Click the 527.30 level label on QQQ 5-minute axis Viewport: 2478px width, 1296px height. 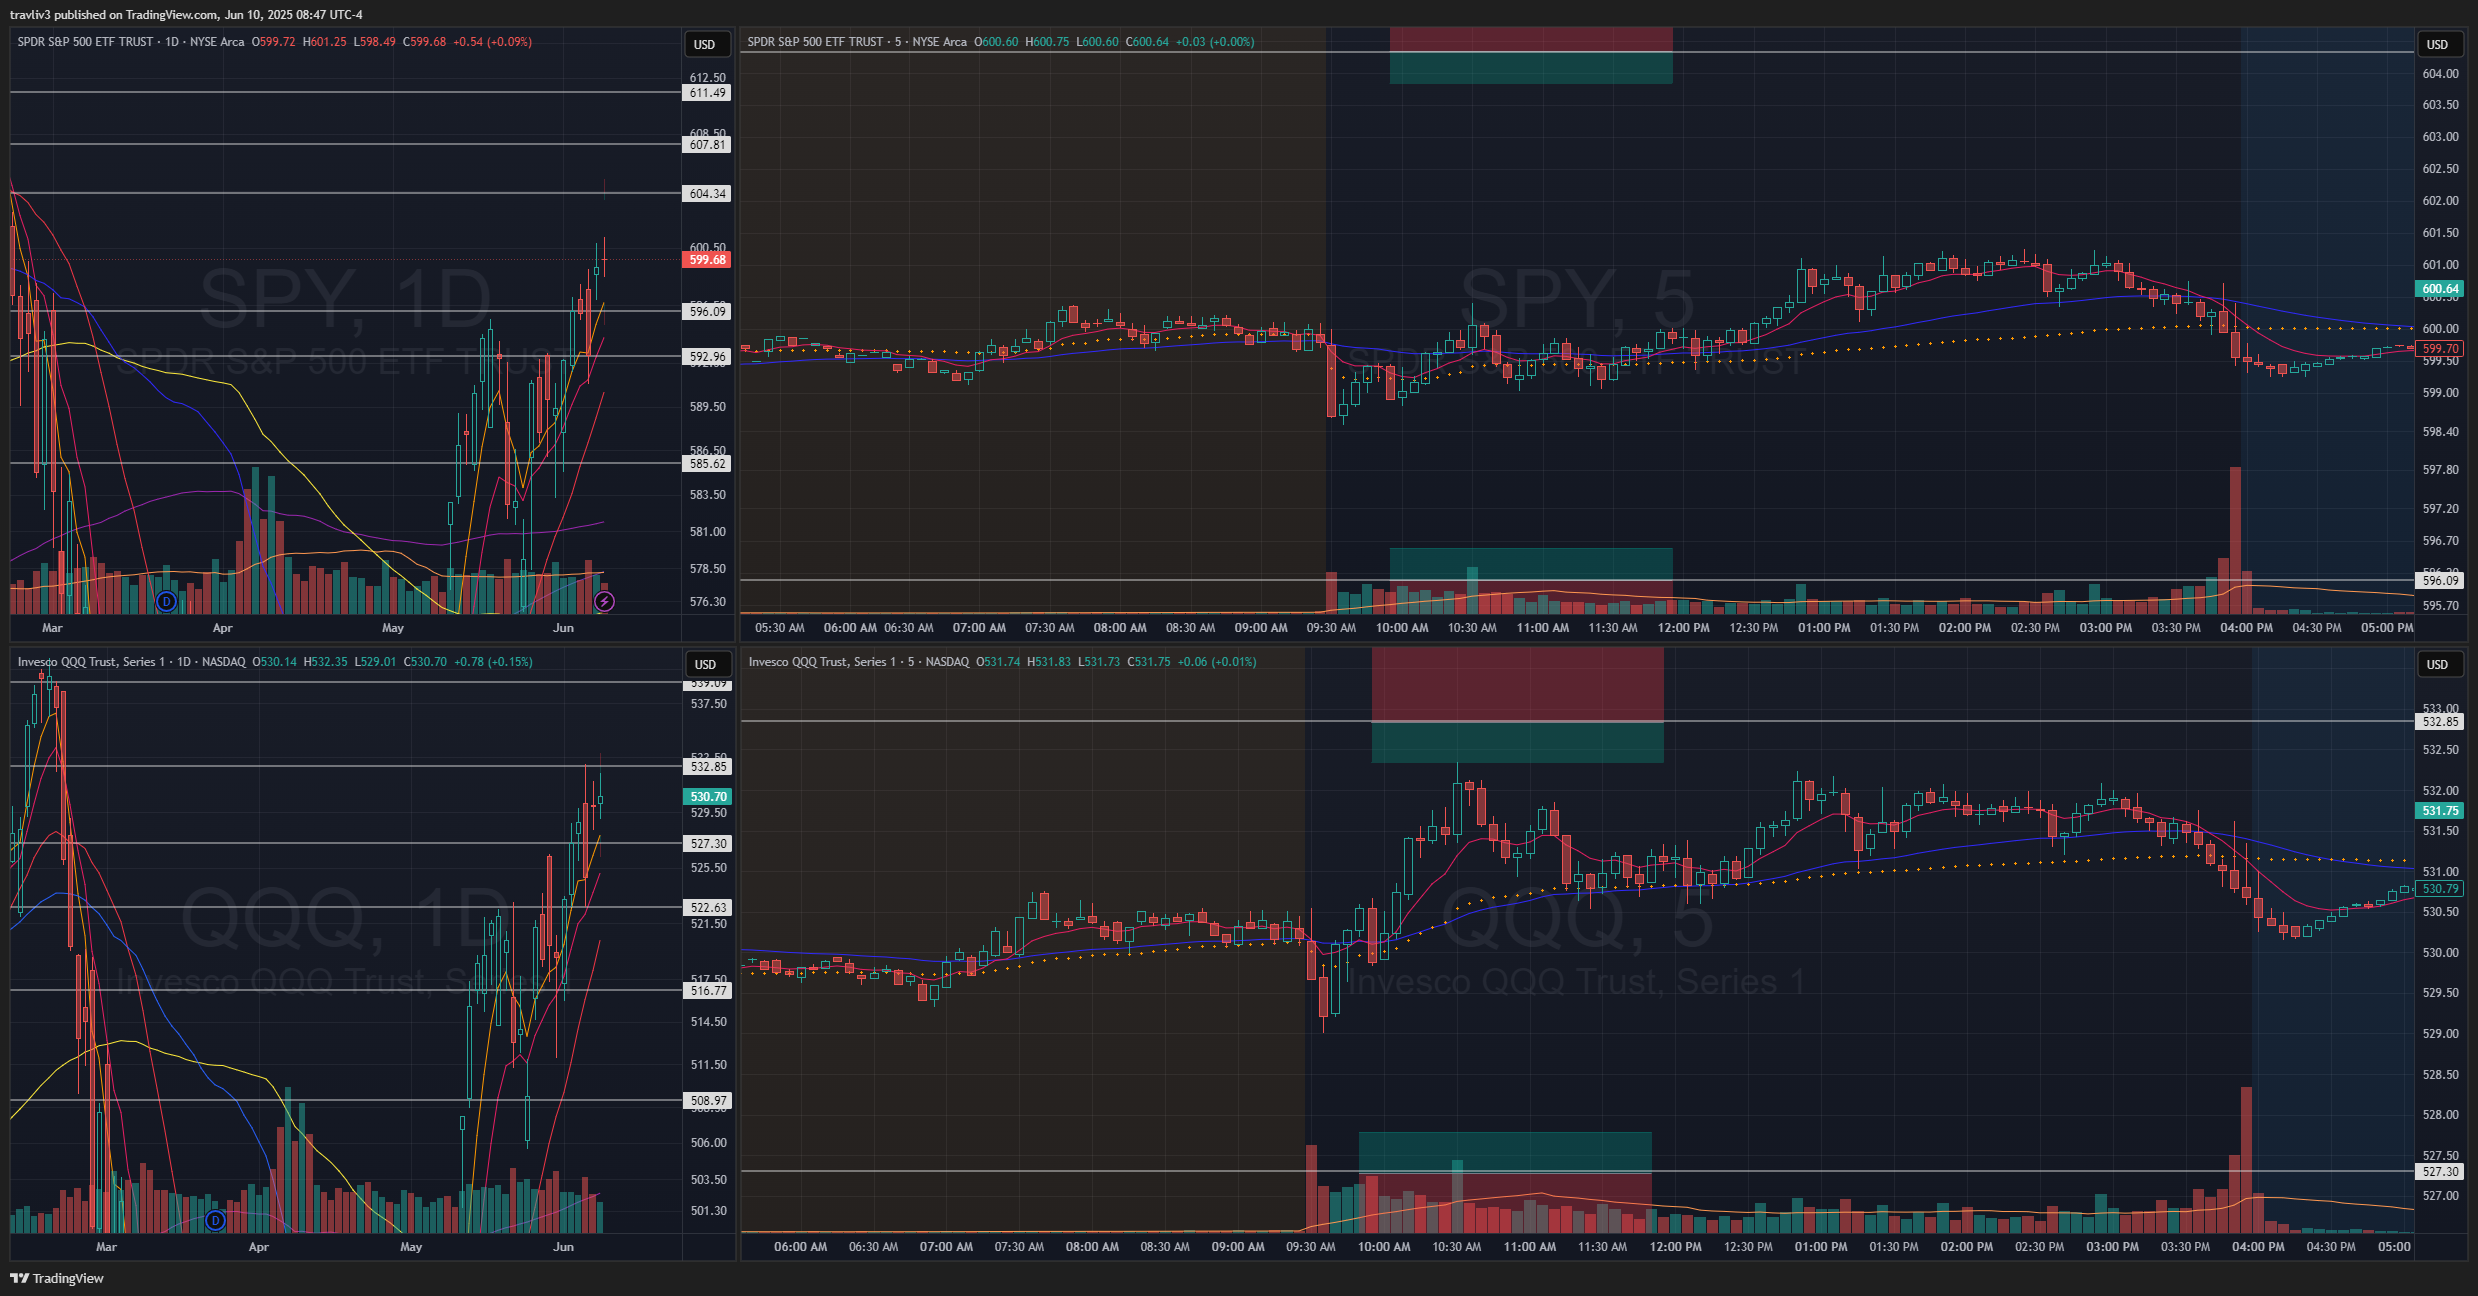point(2440,1172)
